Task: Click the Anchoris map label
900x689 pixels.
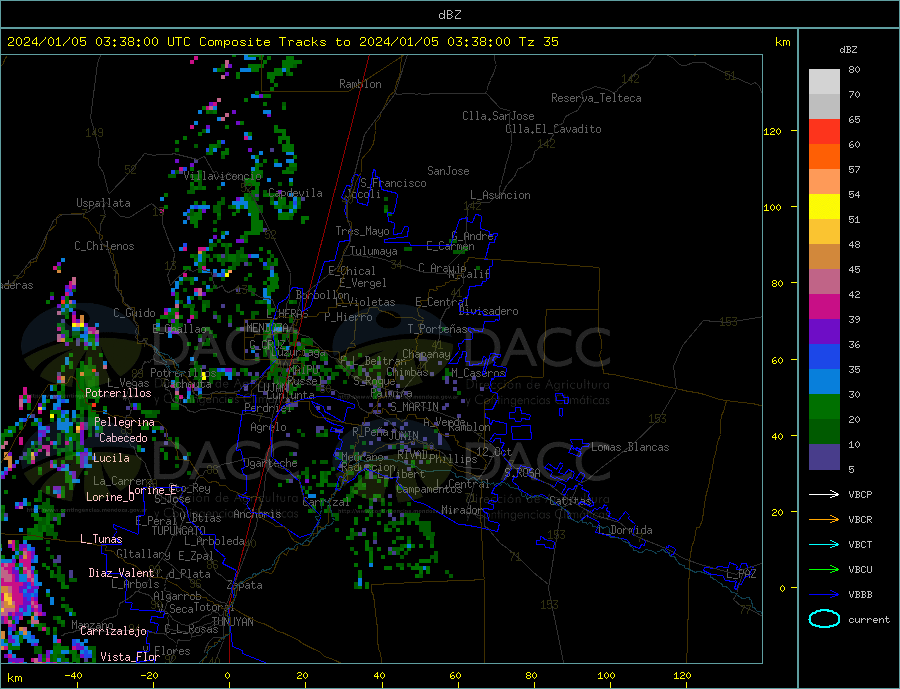Action: tap(257, 514)
